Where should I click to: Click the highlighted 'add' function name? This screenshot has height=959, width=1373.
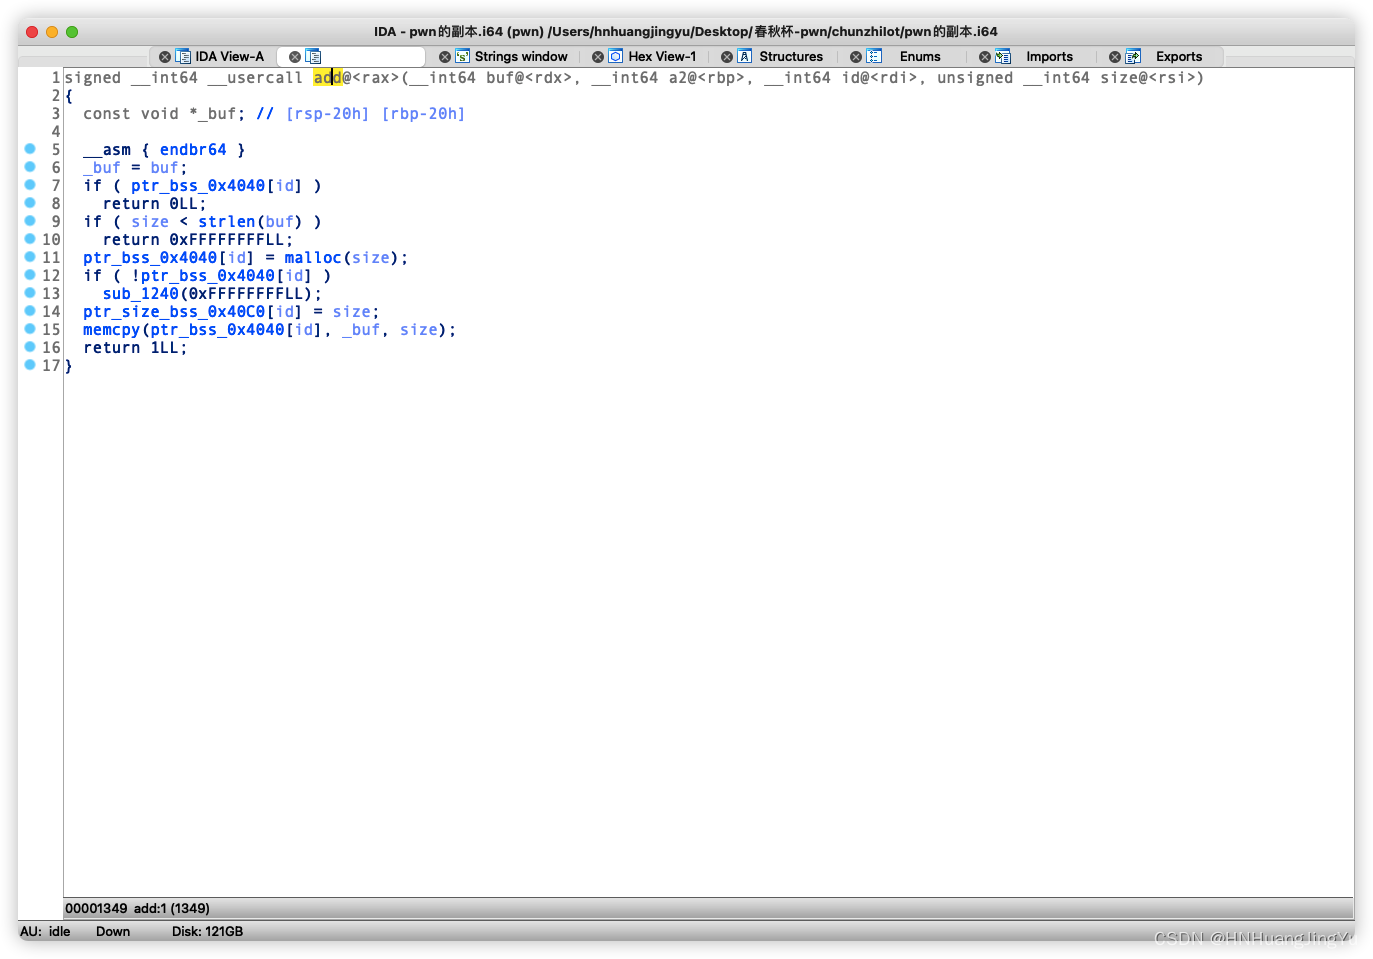coord(328,78)
